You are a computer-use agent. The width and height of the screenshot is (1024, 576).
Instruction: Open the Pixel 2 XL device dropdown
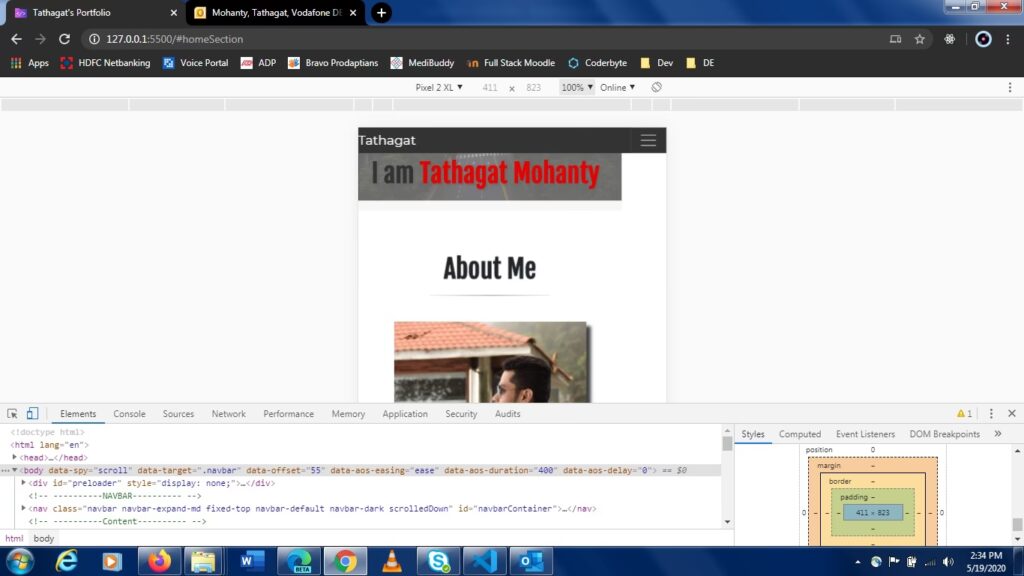click(439, 88)
